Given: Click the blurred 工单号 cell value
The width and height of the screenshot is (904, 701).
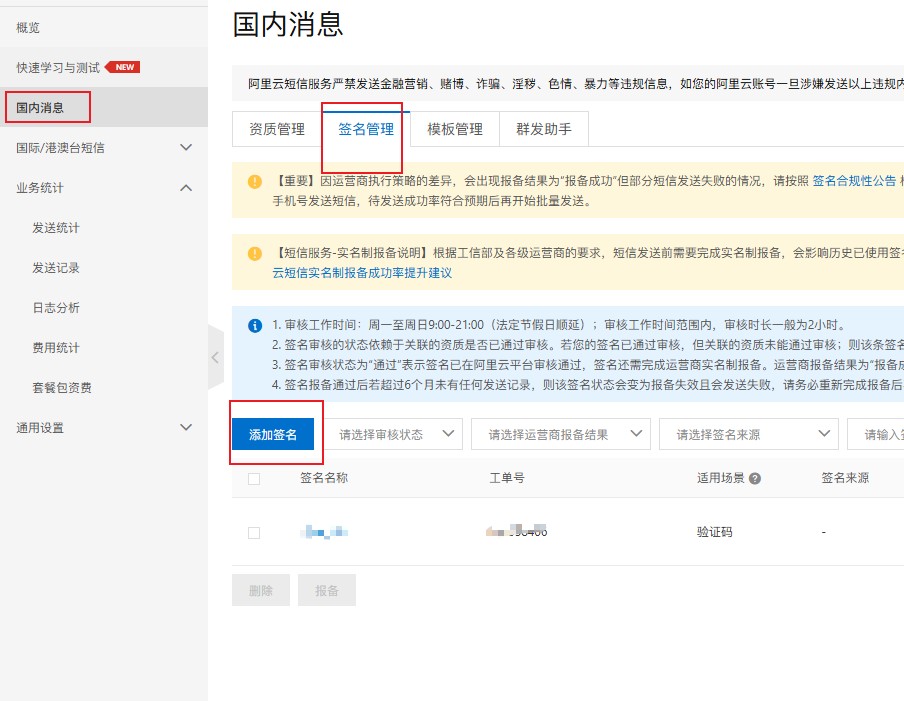Looking at the screenshot, I should [517, 531].
